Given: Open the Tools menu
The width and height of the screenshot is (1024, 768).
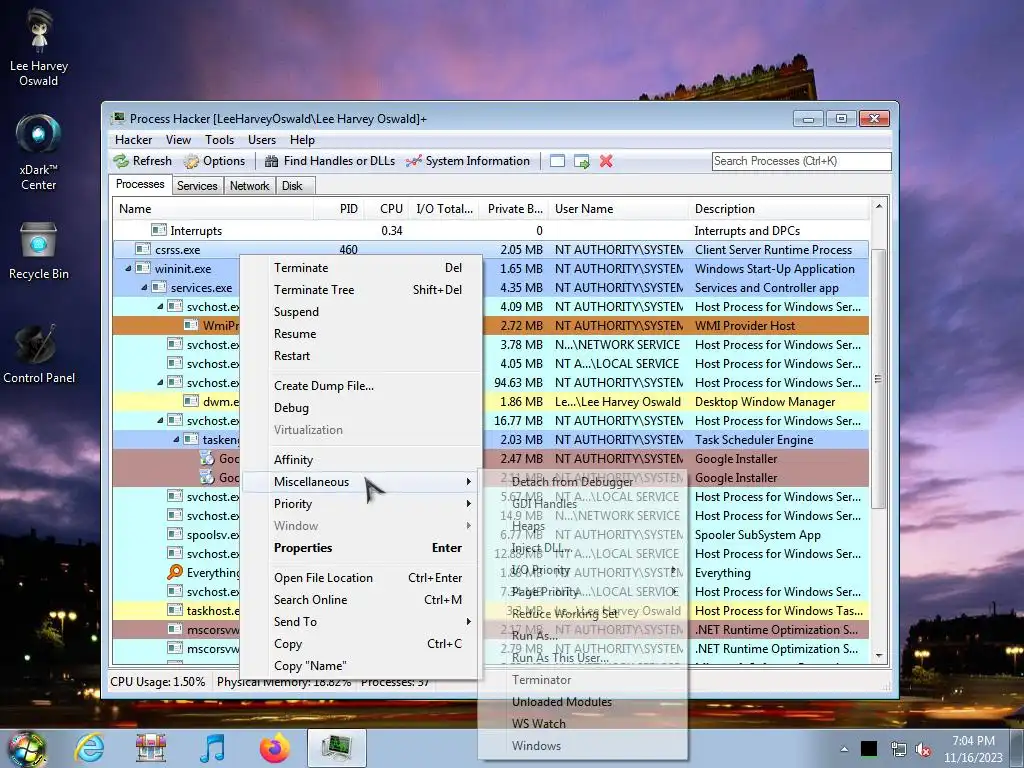Looking at the screenshot, I should pyautogui.click(x=219, y=140).
